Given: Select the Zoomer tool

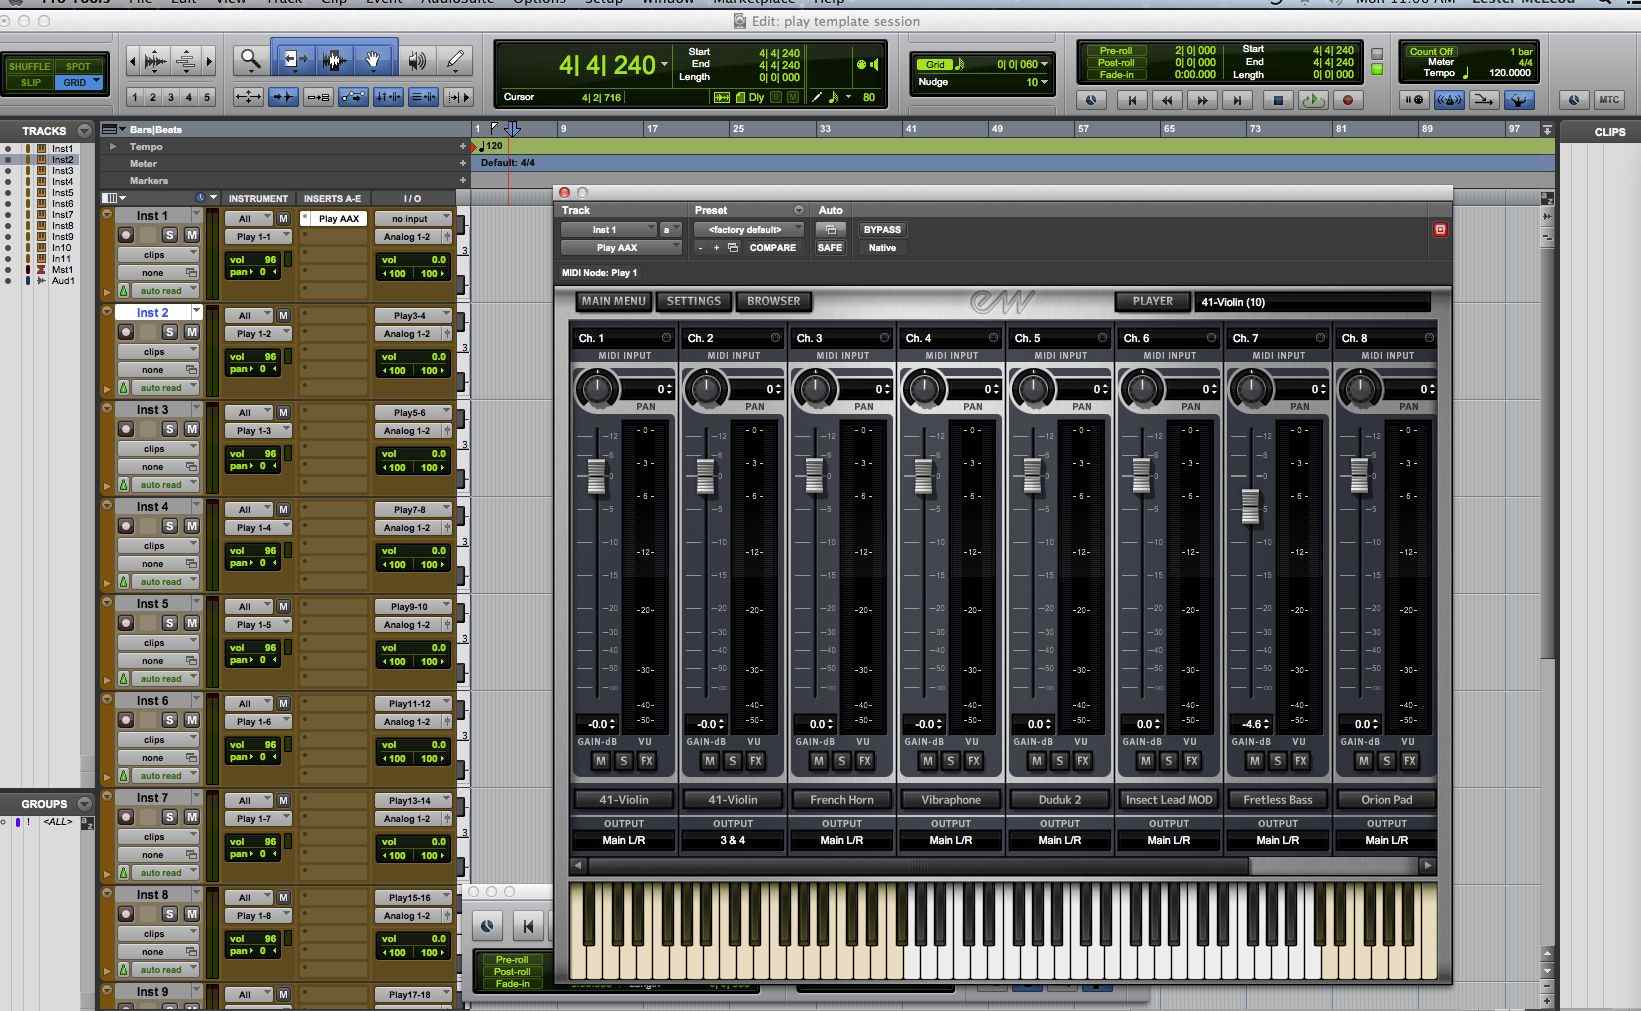Looking at the screenshot, I should (251, 61).
